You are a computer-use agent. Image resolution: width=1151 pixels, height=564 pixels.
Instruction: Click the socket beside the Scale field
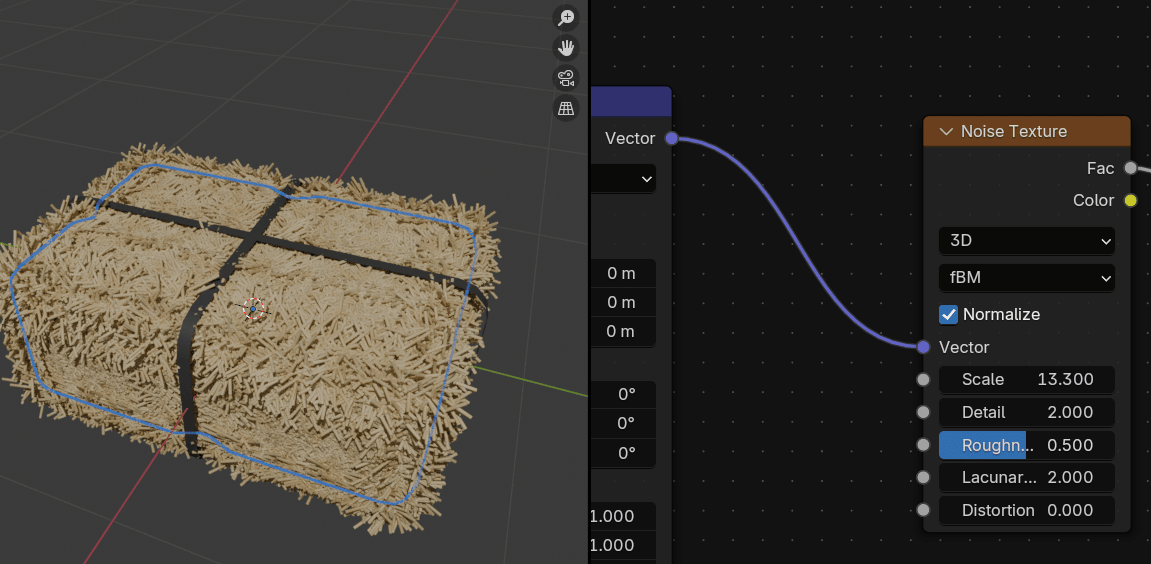(923, 380)
